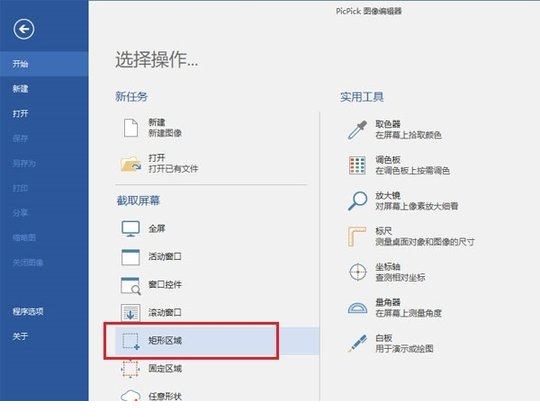Click the 在调色板上按需调色 description

tap(413, 171)
